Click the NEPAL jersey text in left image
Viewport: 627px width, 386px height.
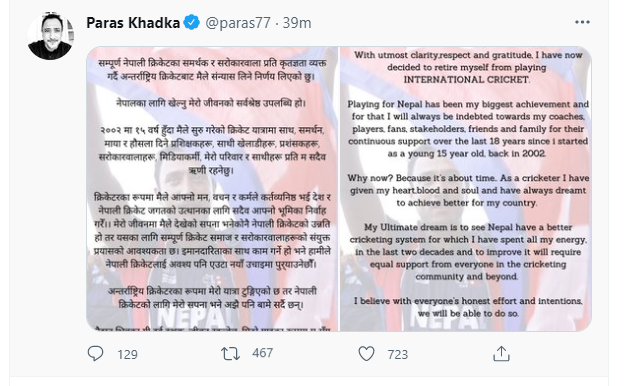click(x=193, y=319)
